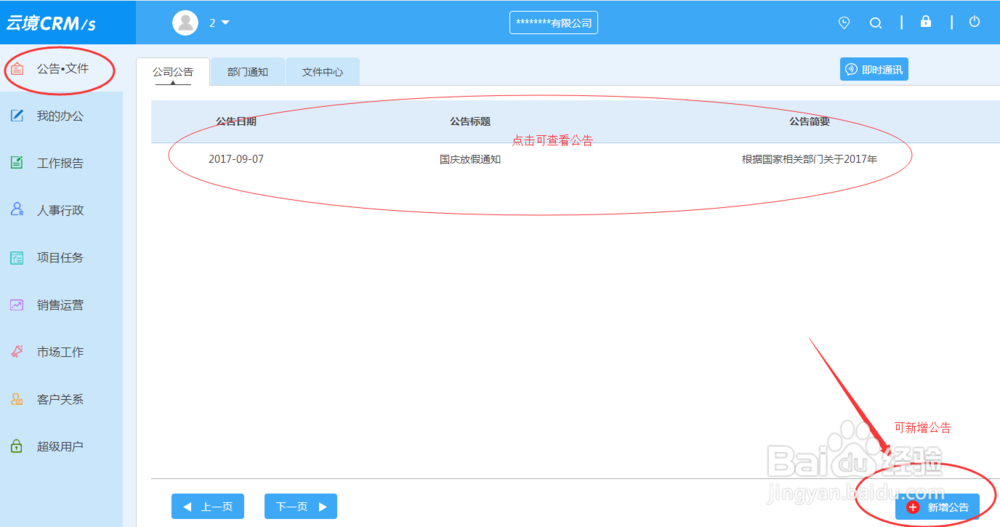Click the 我的办公 pencil icon

[17, 115]
